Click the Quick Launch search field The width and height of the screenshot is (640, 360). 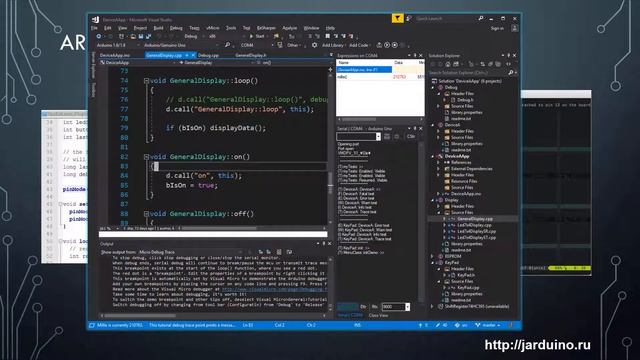tap(447, 18)
